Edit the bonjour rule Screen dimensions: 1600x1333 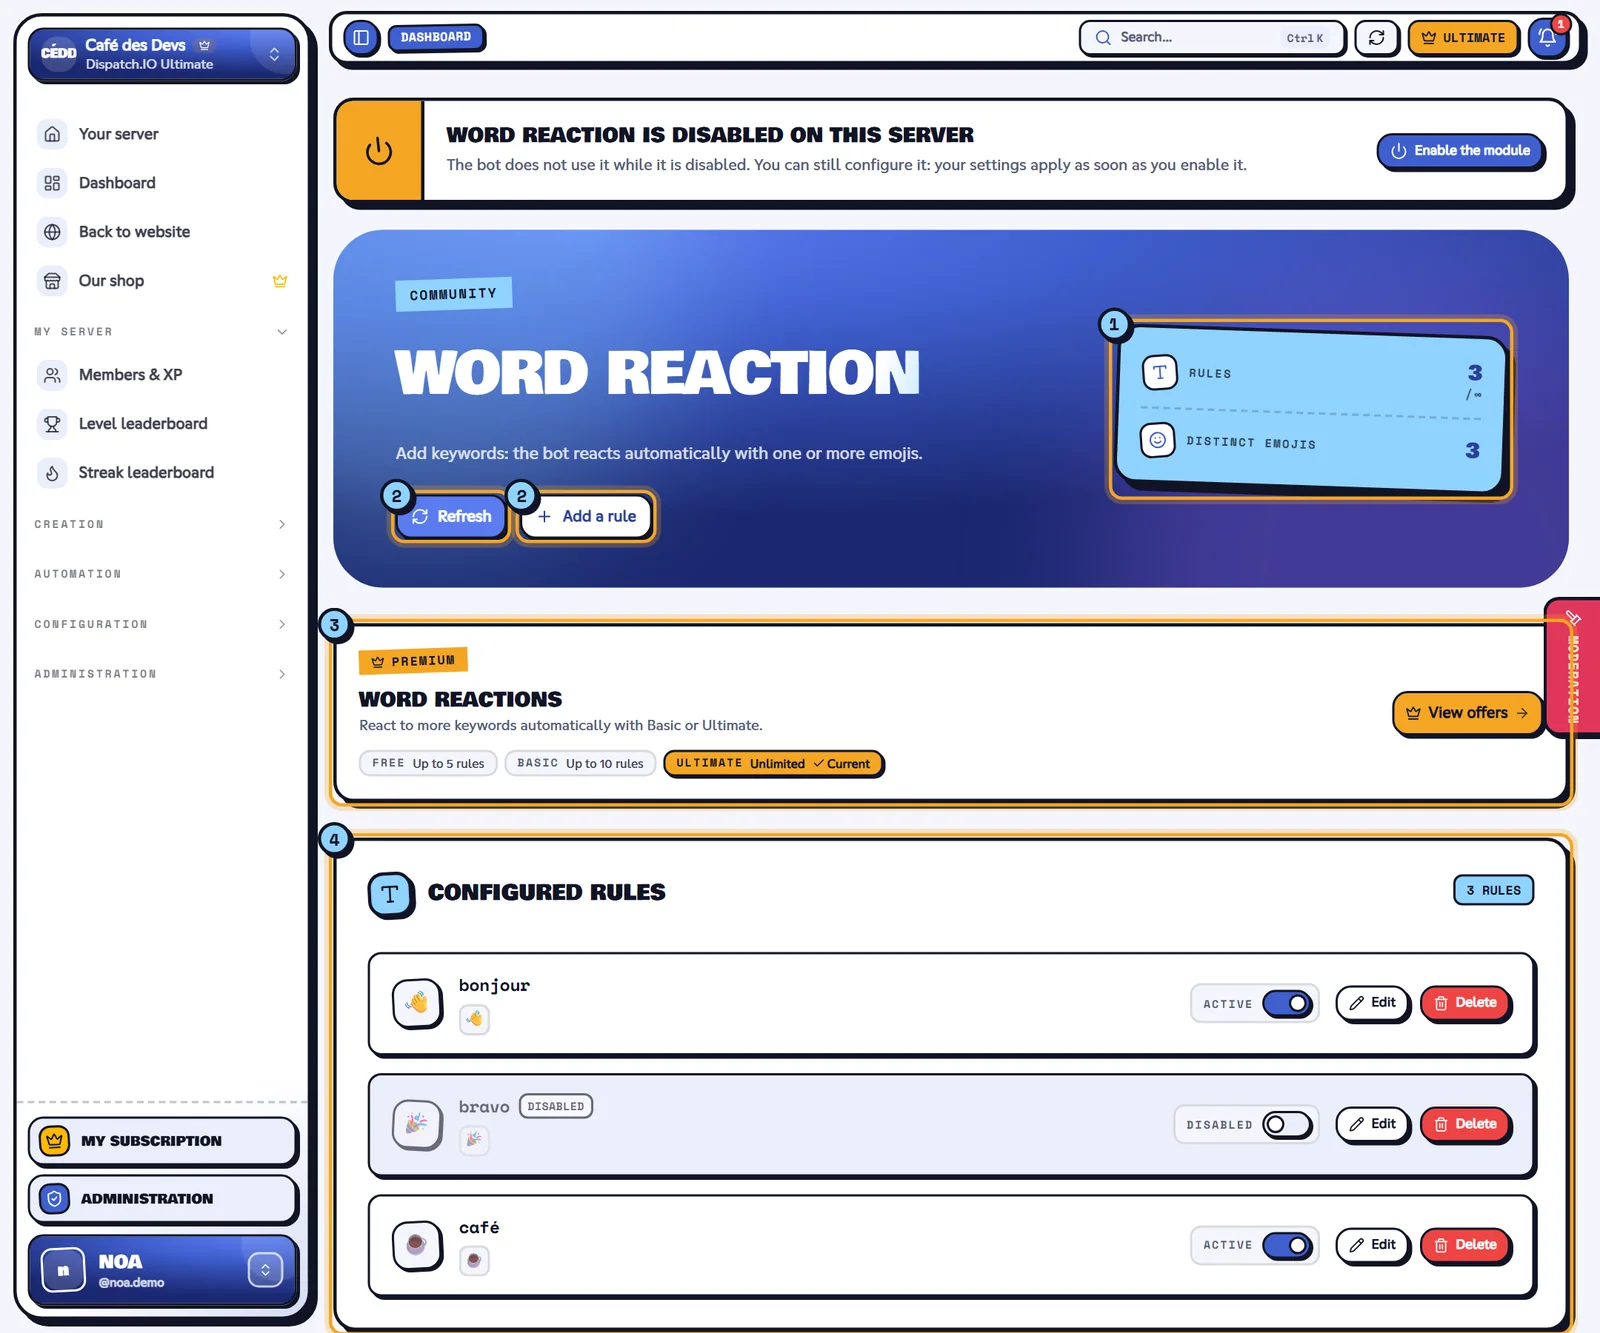(1372, 1003)
